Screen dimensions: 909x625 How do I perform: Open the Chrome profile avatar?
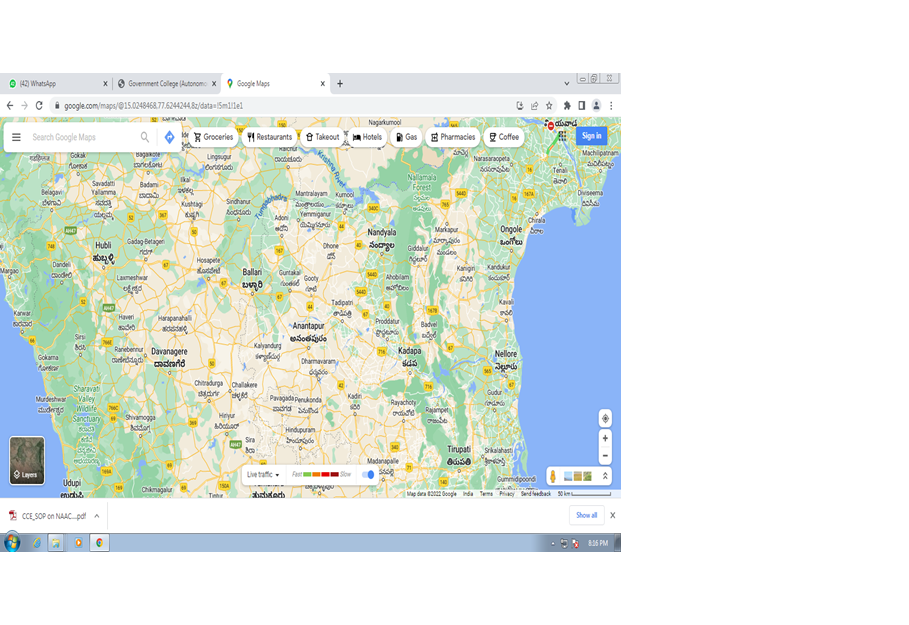[x=596, y=106]
